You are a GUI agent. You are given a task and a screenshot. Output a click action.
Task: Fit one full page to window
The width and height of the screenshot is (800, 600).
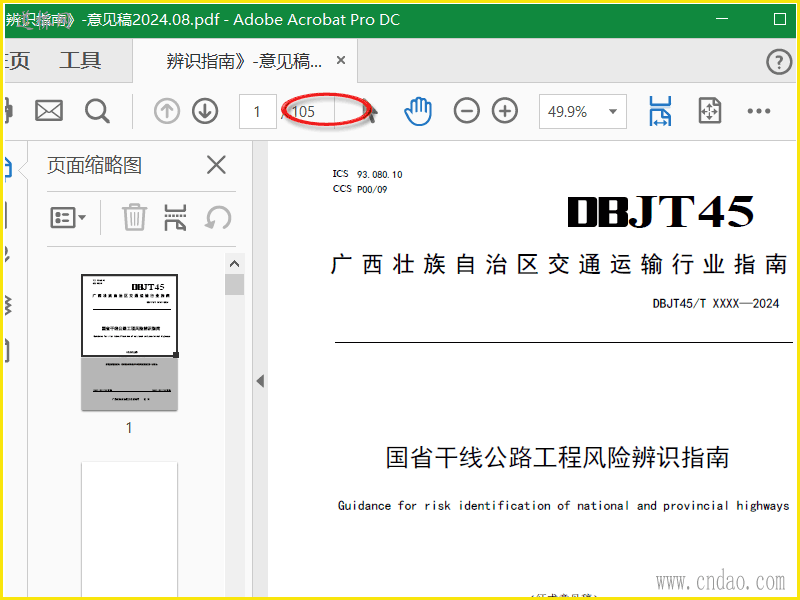[x=710, y=111]
